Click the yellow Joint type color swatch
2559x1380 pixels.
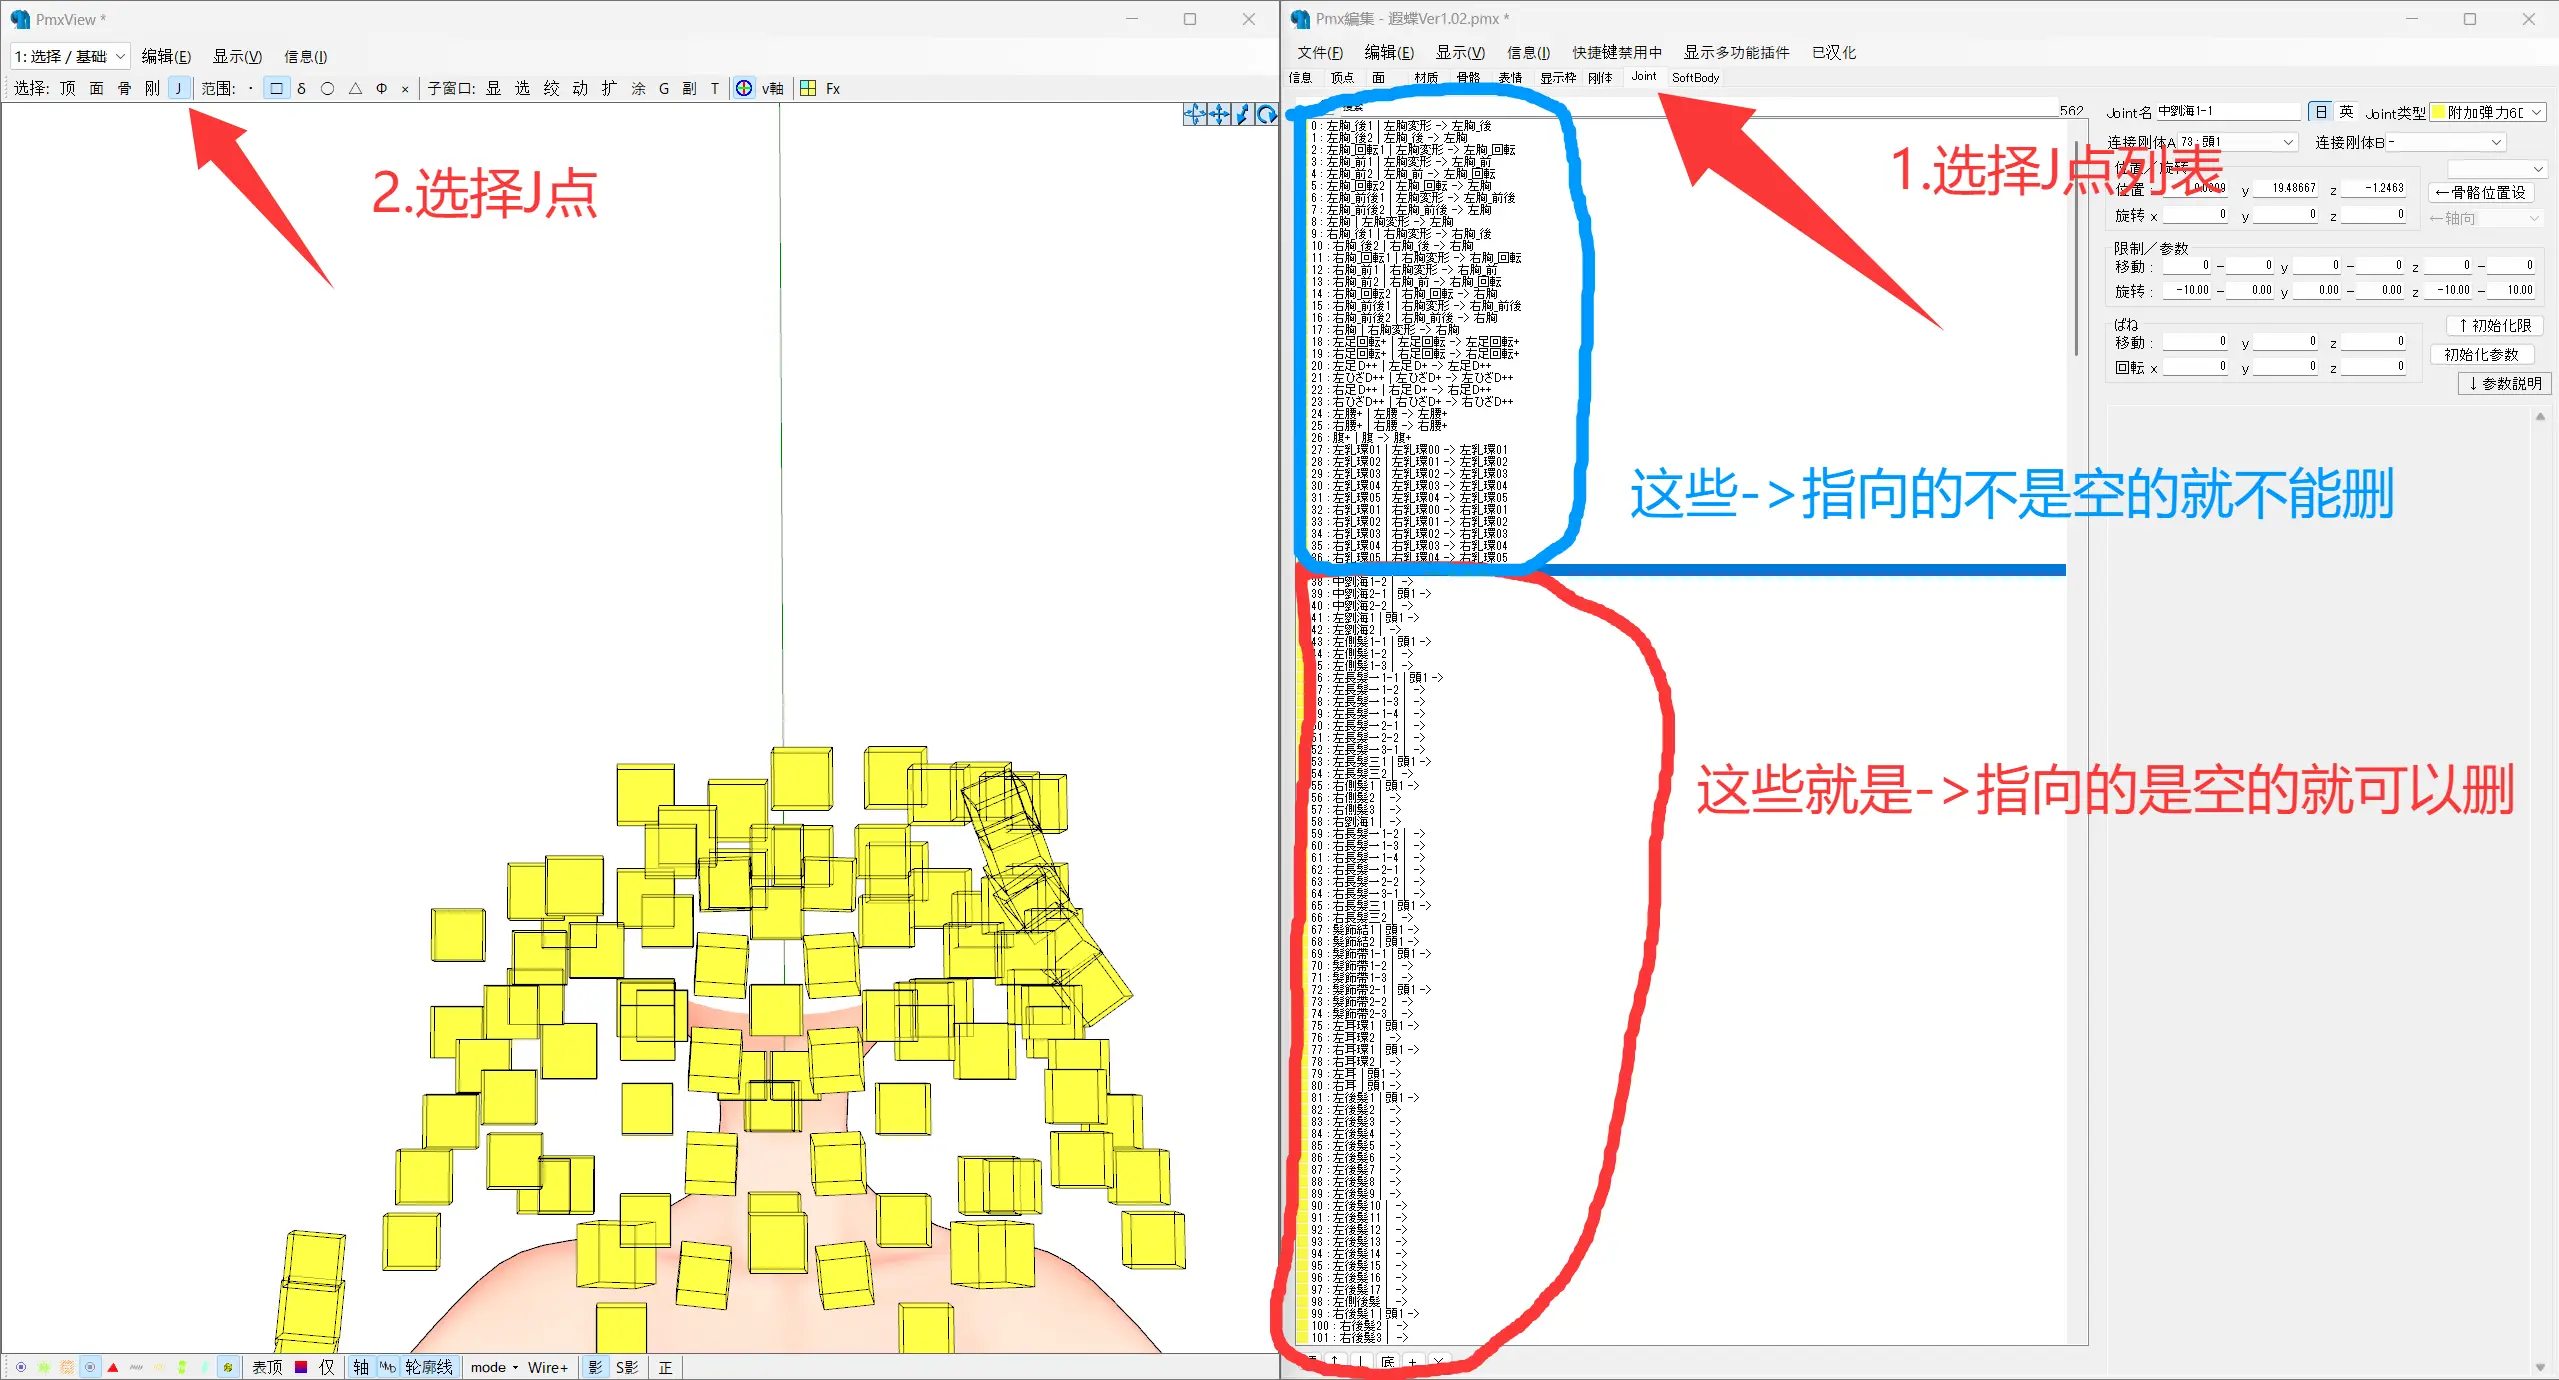click(2438, 112)
